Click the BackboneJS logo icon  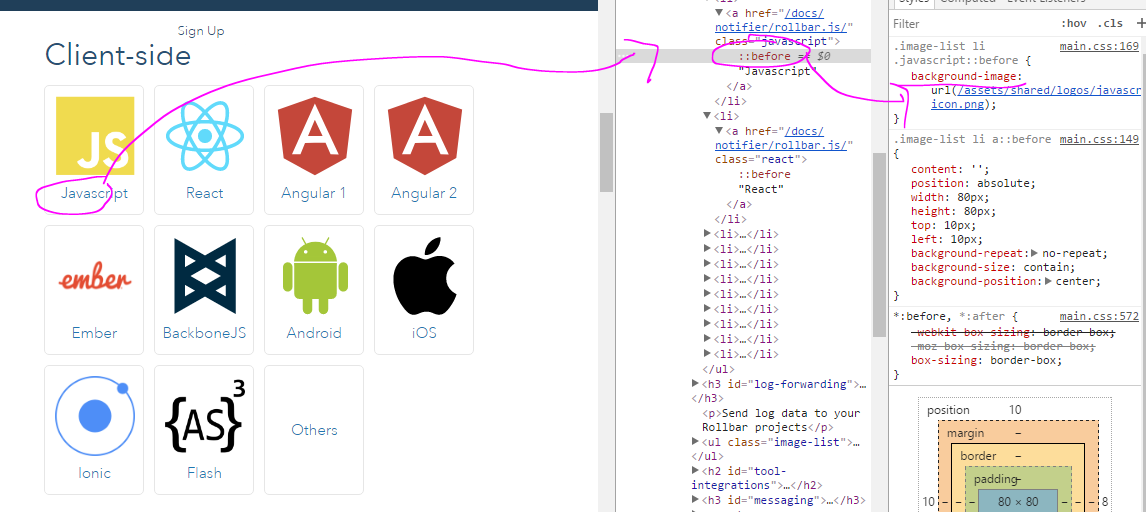pyautogui.click(x=204, y=276)
